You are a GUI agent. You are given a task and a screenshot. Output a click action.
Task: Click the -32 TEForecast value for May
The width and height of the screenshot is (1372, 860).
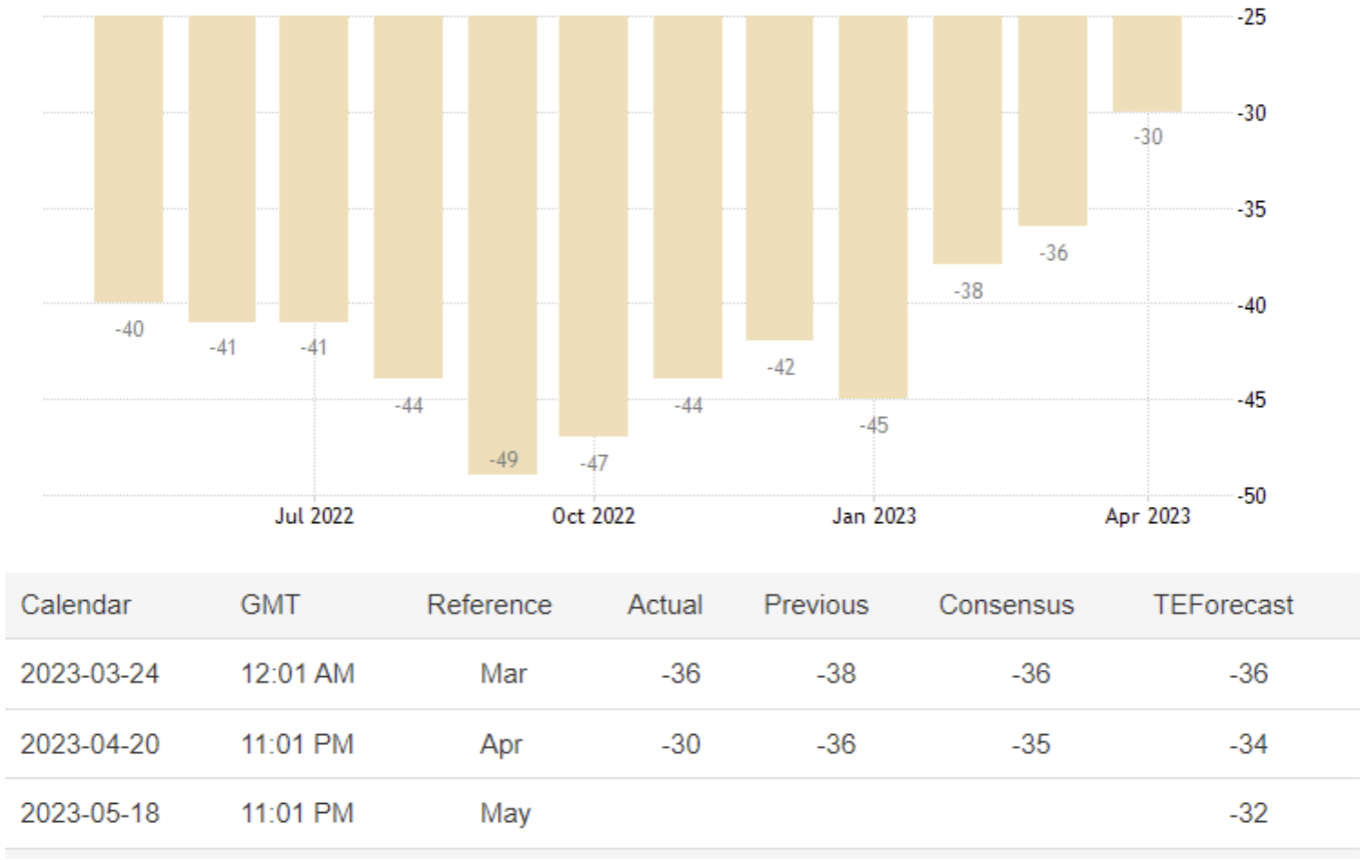[1249, 814]
